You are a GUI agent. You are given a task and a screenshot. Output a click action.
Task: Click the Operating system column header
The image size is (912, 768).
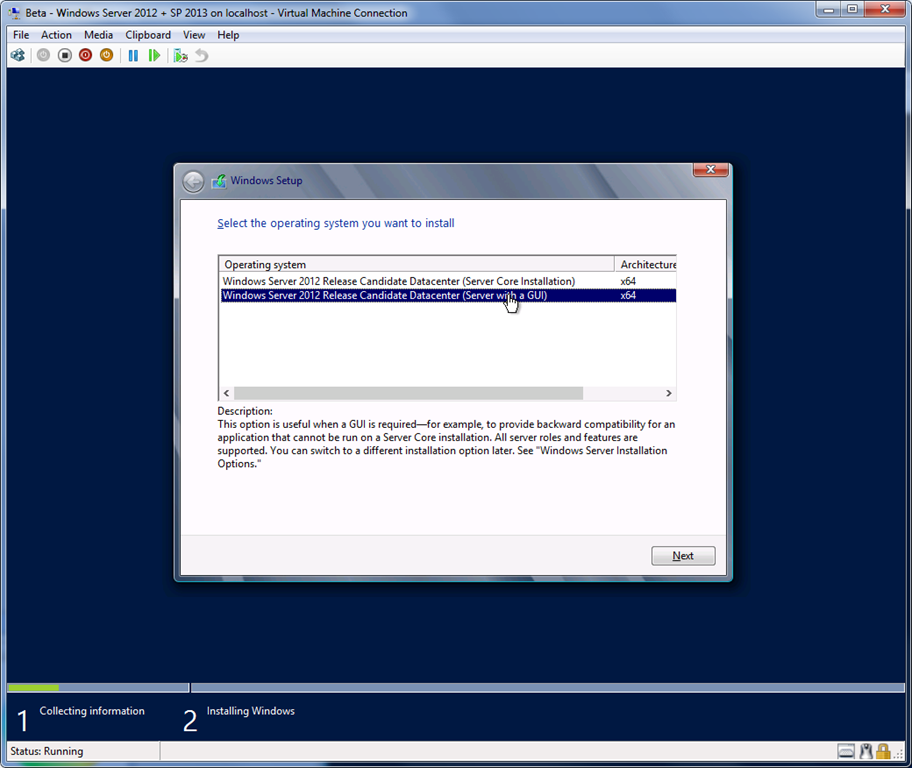[416, 264]
